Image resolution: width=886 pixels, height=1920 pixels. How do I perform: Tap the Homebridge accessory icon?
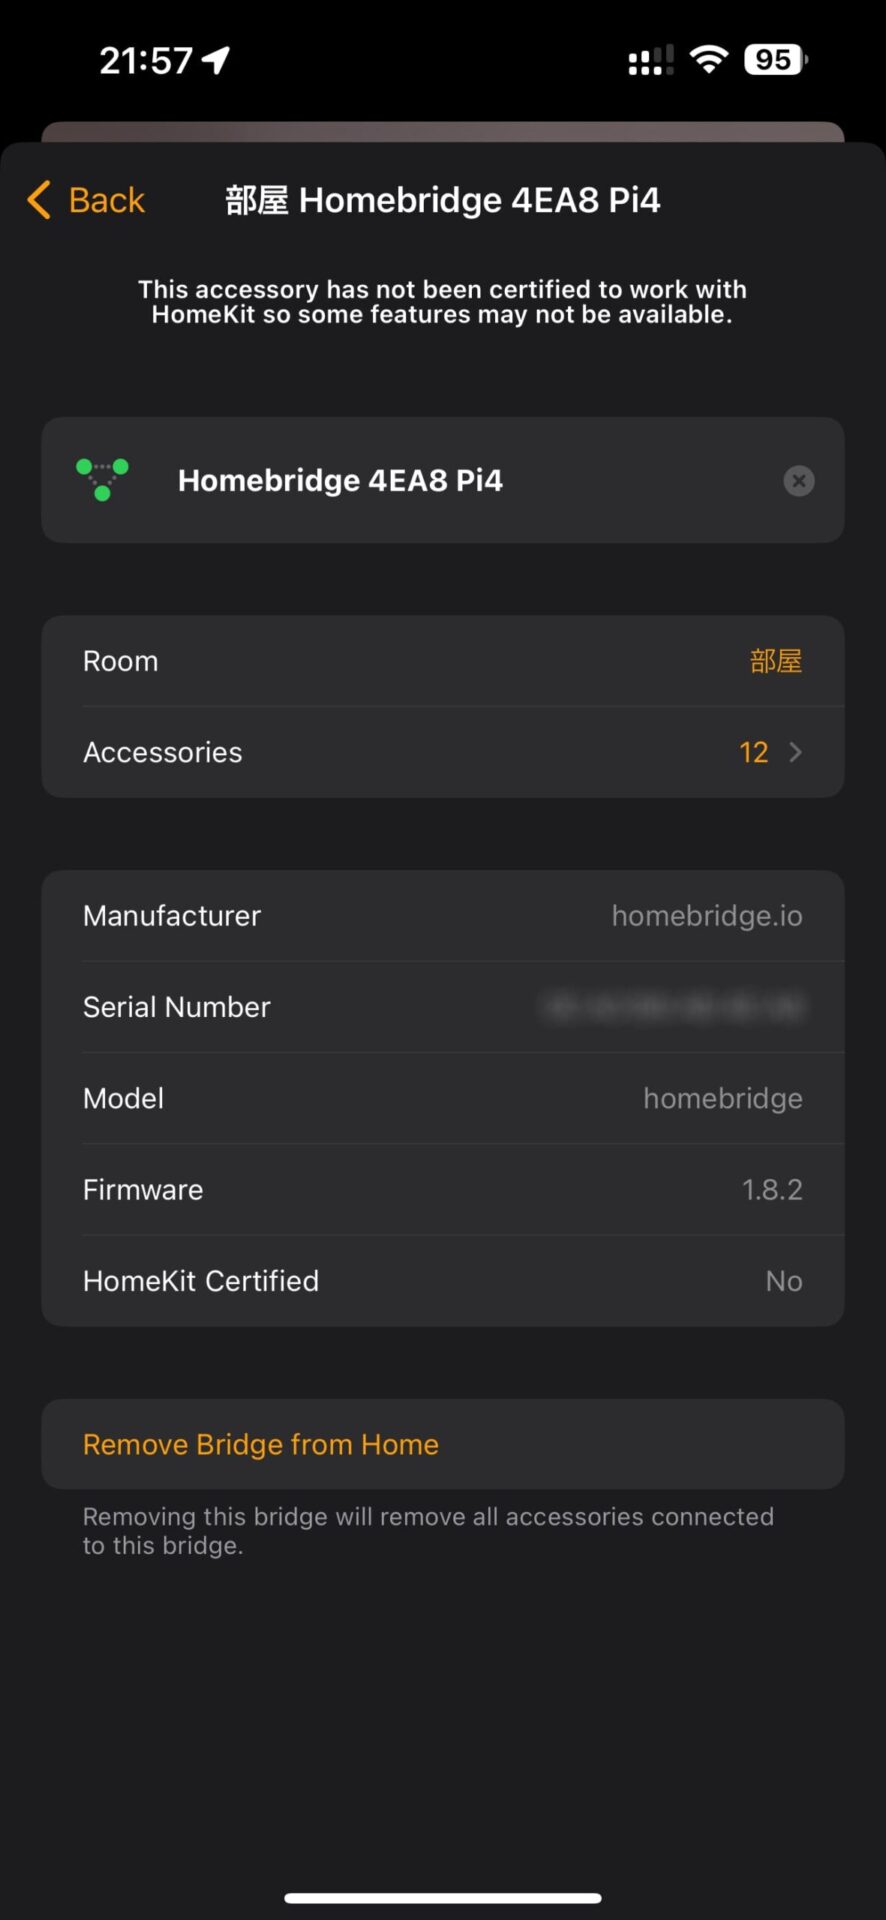(101, 480)
